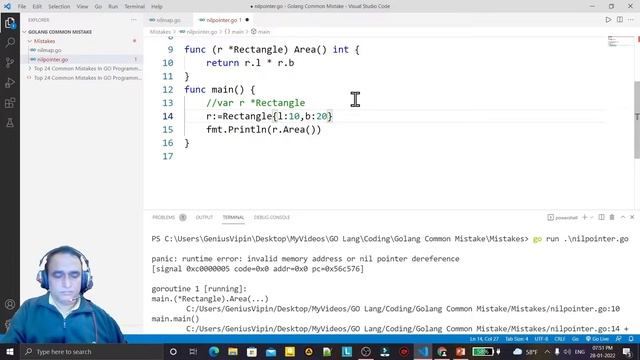This screenshot has width=640, height=360.
Task: Open Microsoft Edge from taskbar
Action: (x=213, y=351)
